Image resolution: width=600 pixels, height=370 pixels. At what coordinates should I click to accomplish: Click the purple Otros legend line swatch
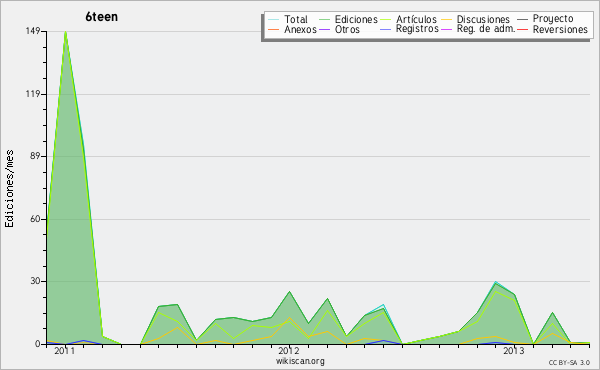[324, 29]
